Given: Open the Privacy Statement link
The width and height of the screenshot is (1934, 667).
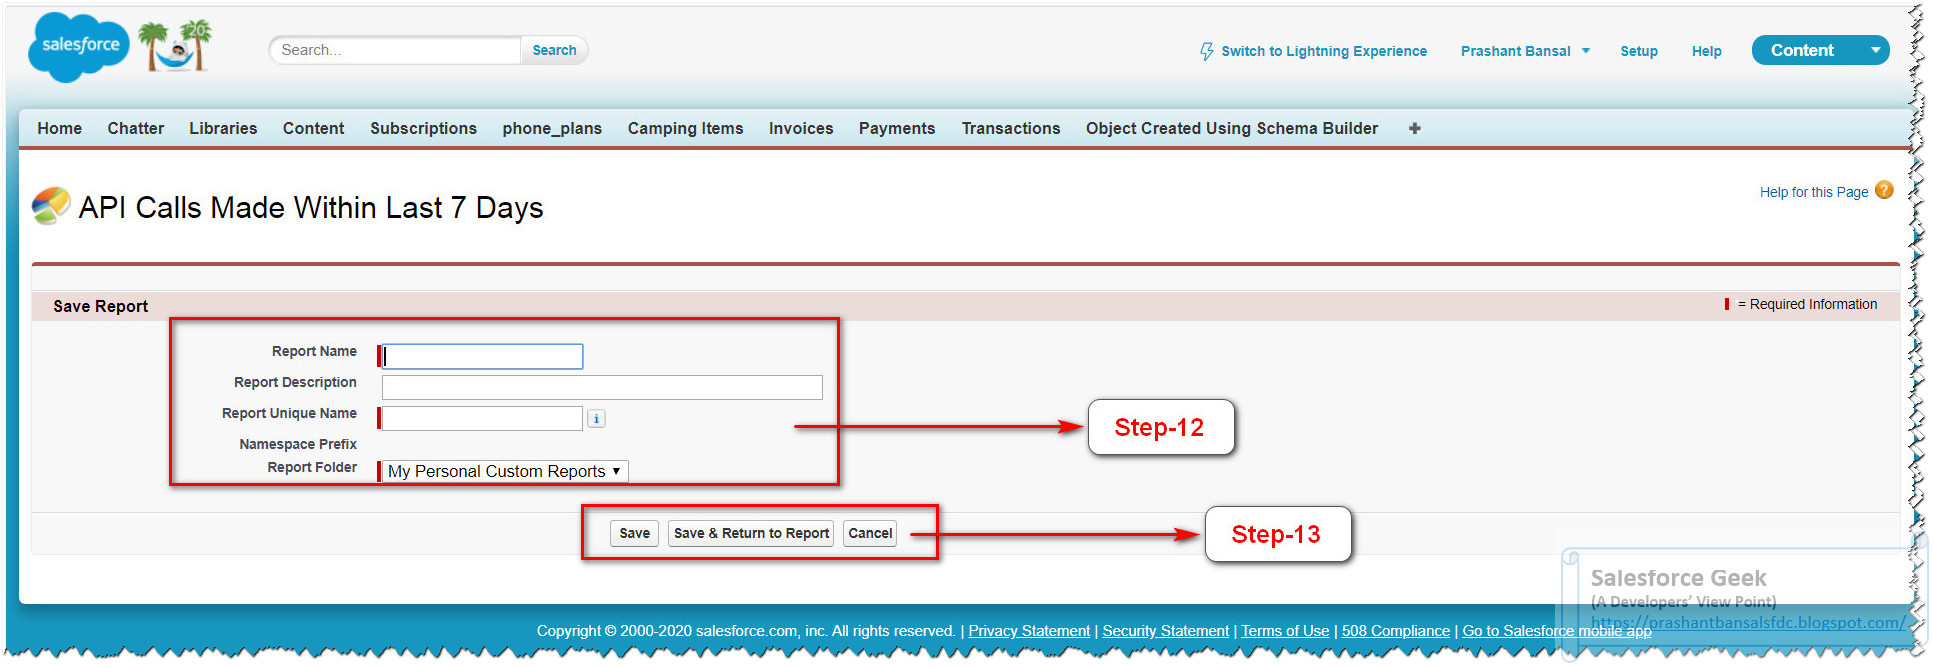Looking at the screenshot, I should (1029, 631).
